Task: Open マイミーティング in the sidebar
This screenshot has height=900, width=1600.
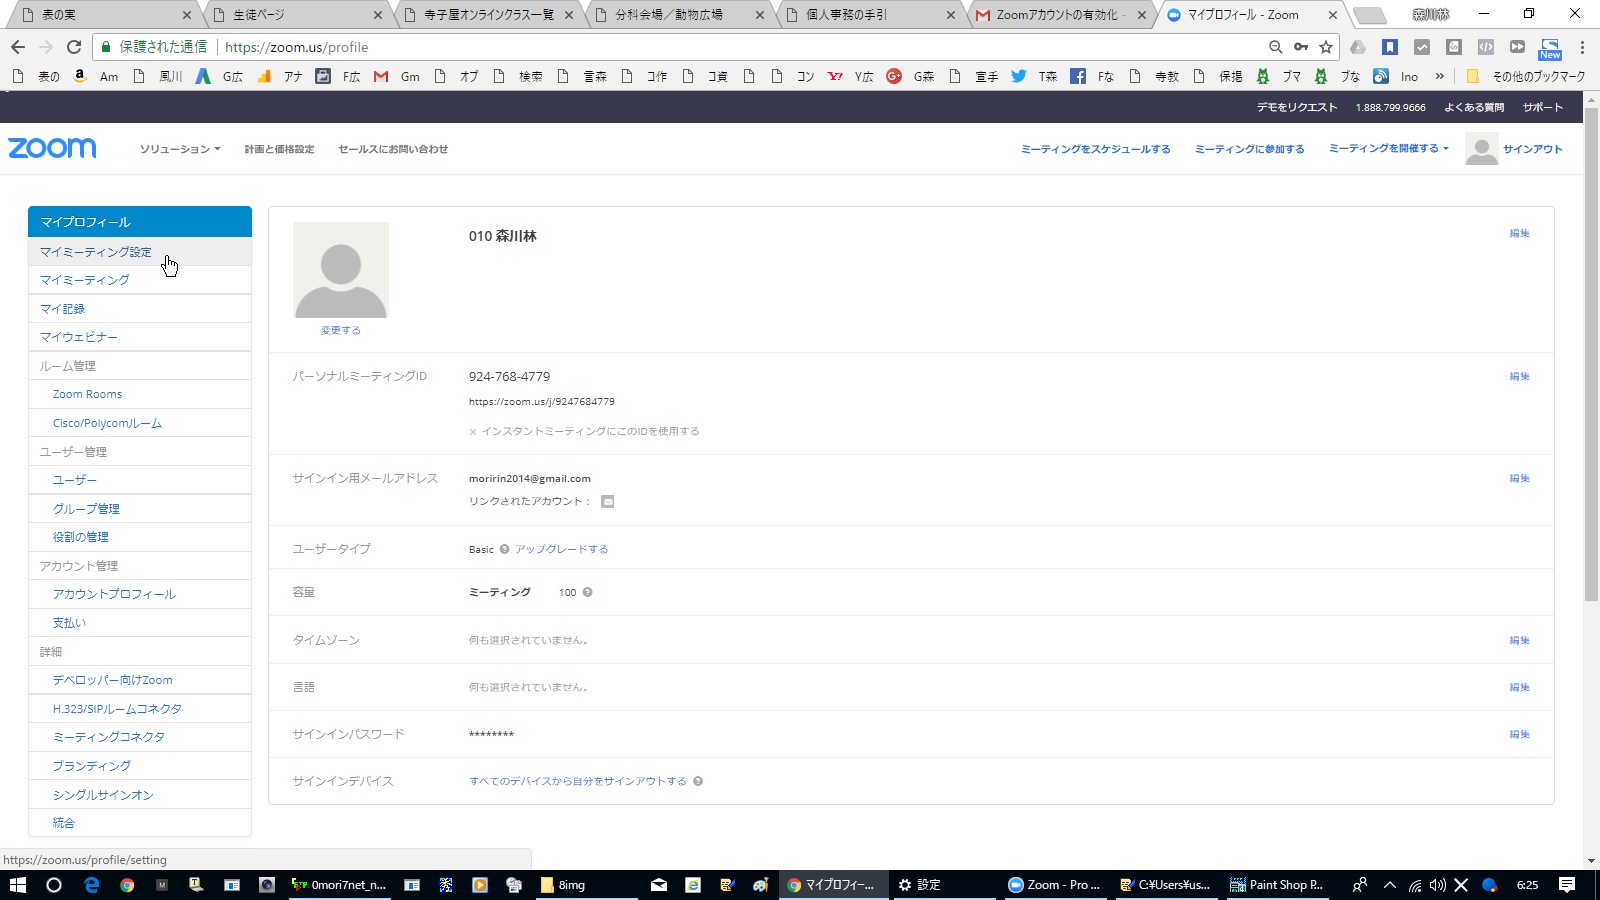Action: click(x=140, y=280)
